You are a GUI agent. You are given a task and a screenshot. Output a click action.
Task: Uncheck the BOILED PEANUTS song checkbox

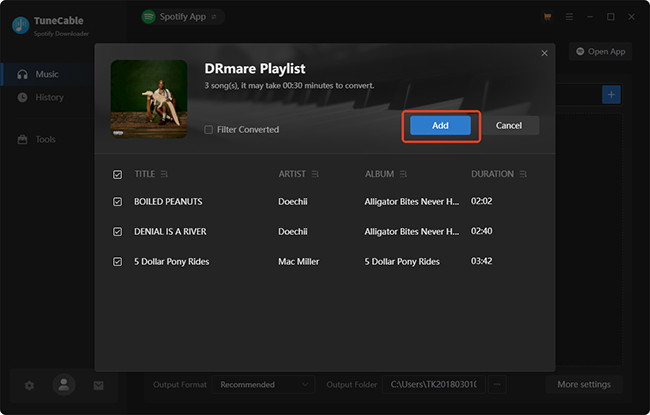118,201
